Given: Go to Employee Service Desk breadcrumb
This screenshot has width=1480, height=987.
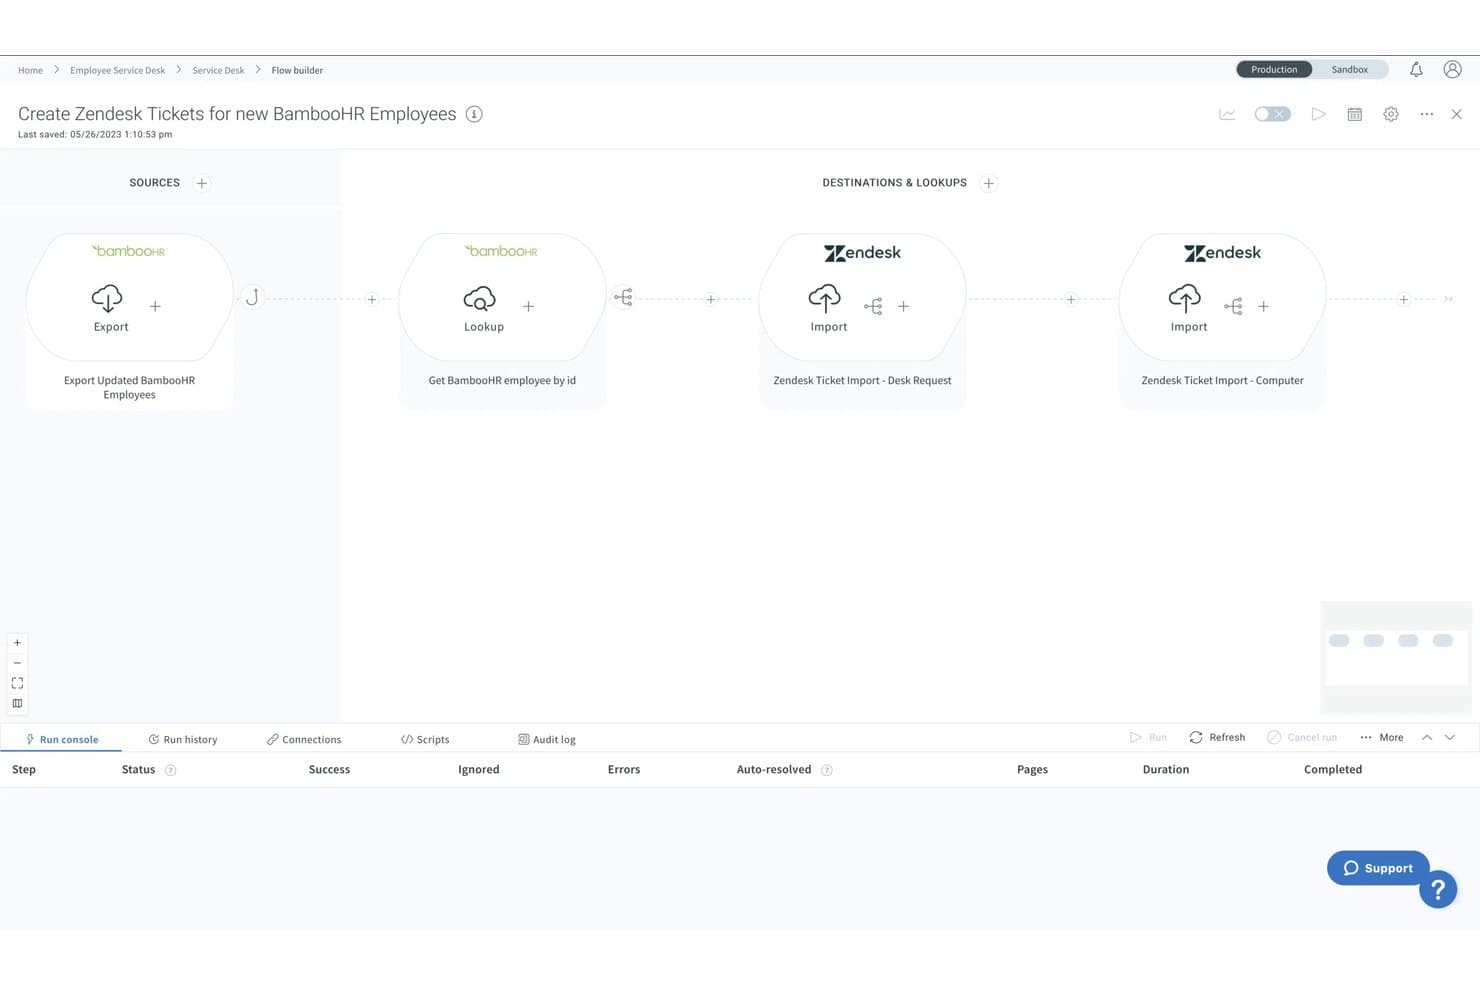Looking at the screenshot, I should [x=118, y=70].
